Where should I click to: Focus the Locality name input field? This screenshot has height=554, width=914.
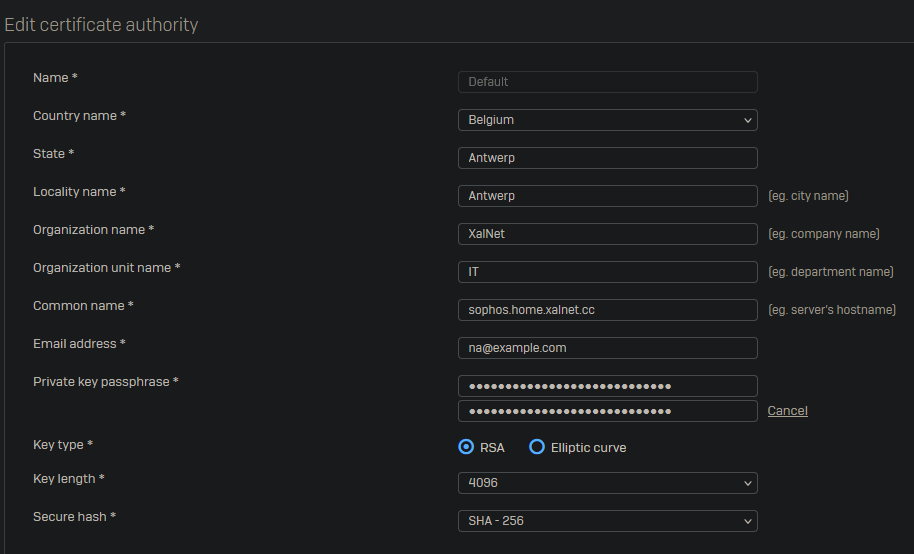click(x=607, y=196)
